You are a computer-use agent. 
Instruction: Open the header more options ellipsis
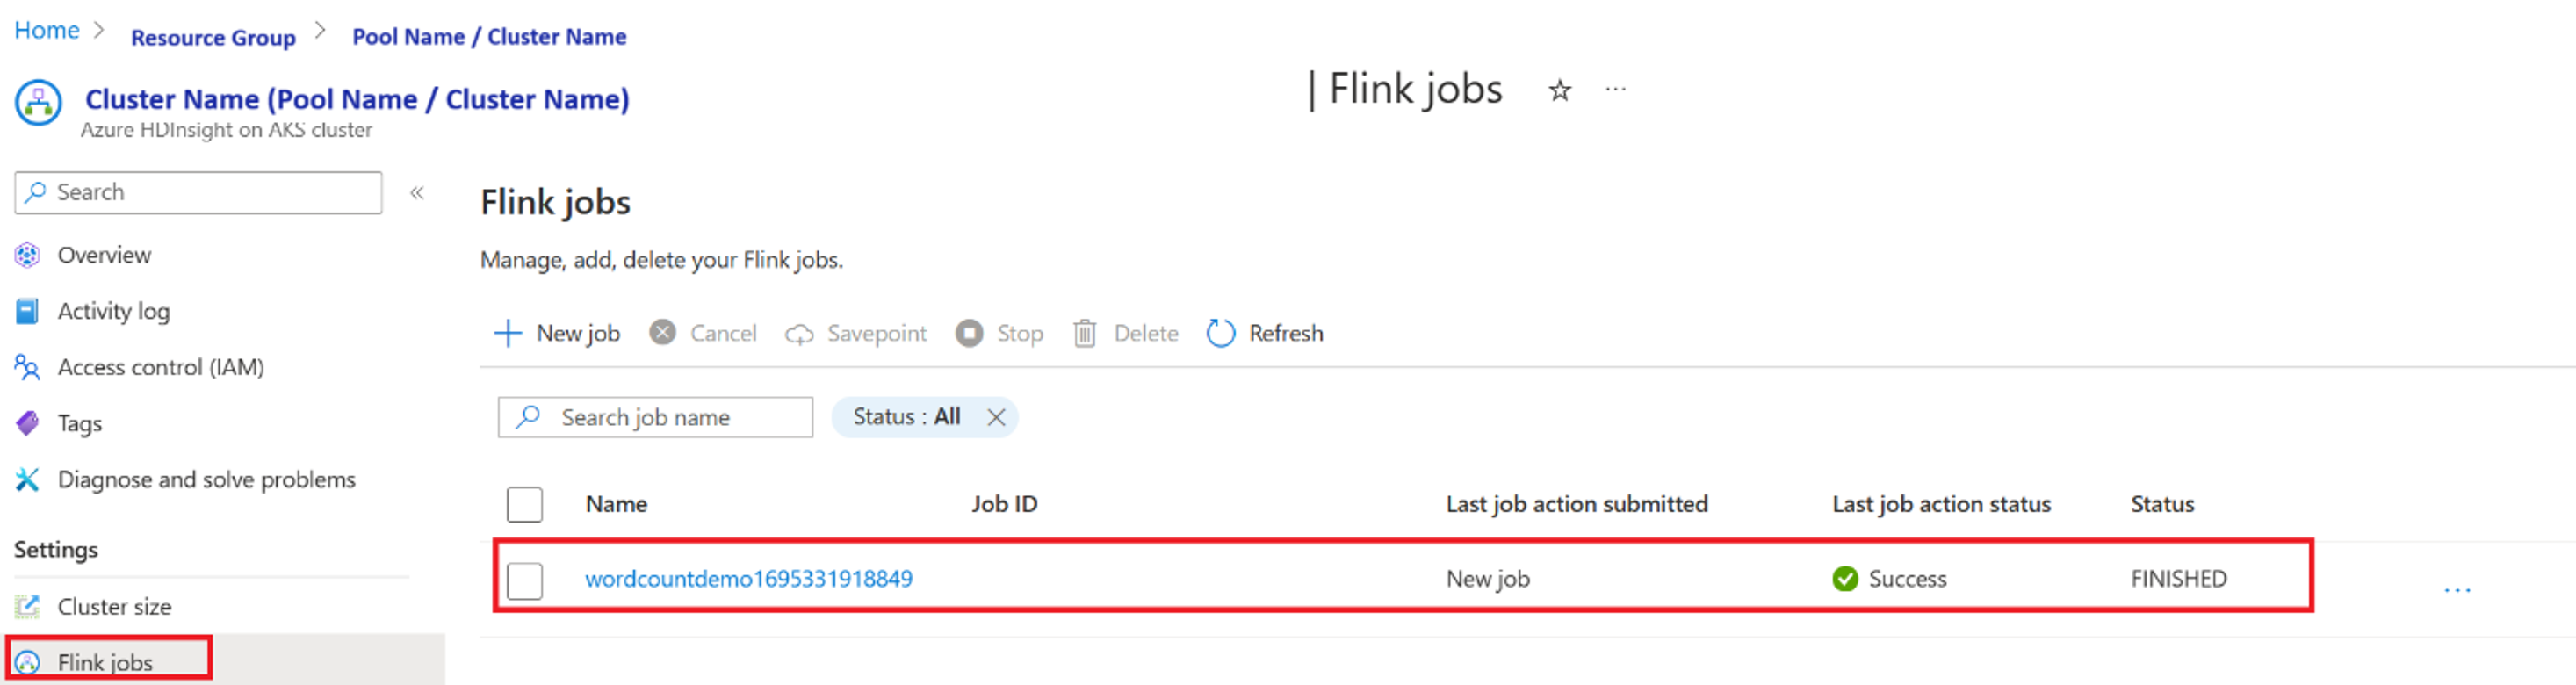(x=1615, y=90)
